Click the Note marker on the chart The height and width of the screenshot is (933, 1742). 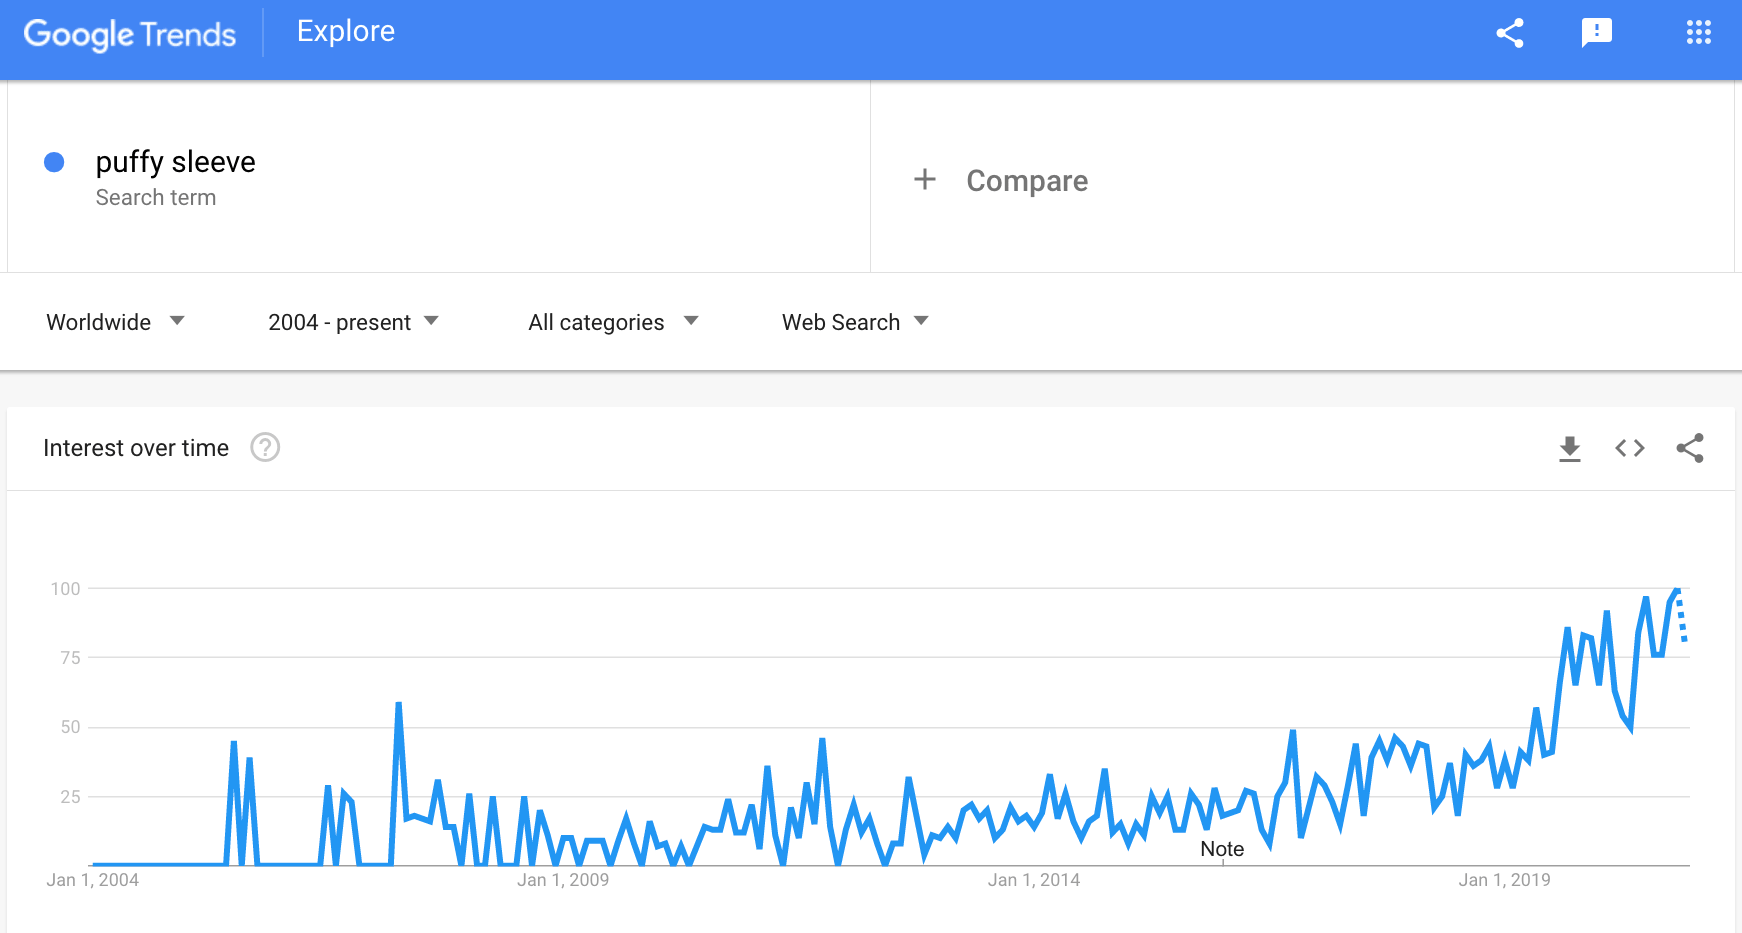[x=1222, y=849]
